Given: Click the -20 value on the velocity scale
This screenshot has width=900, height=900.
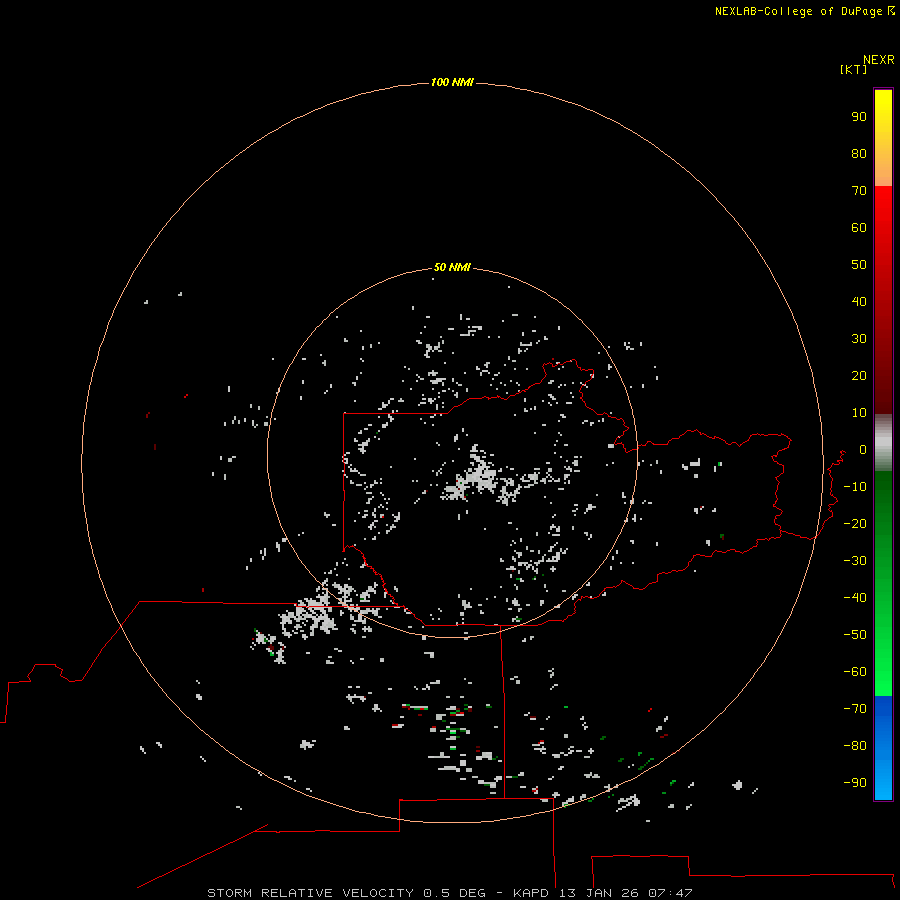Looking at the screenshot, I should 855,523.
